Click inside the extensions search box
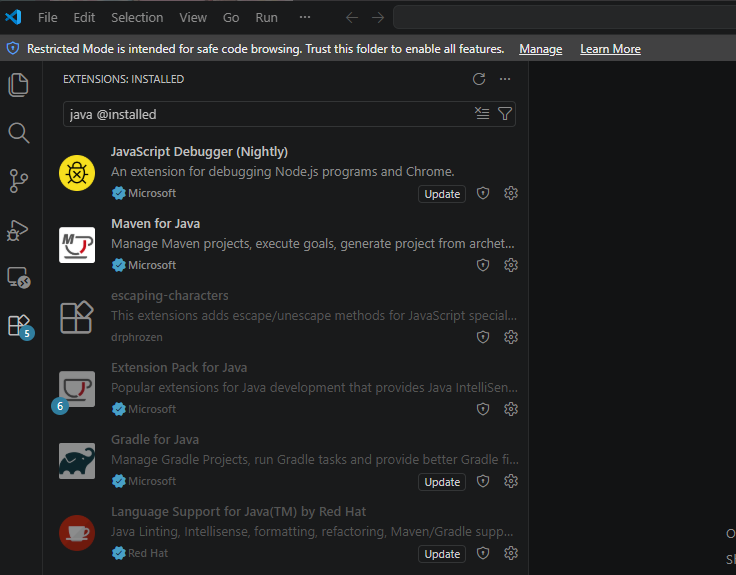 point(268,114)
